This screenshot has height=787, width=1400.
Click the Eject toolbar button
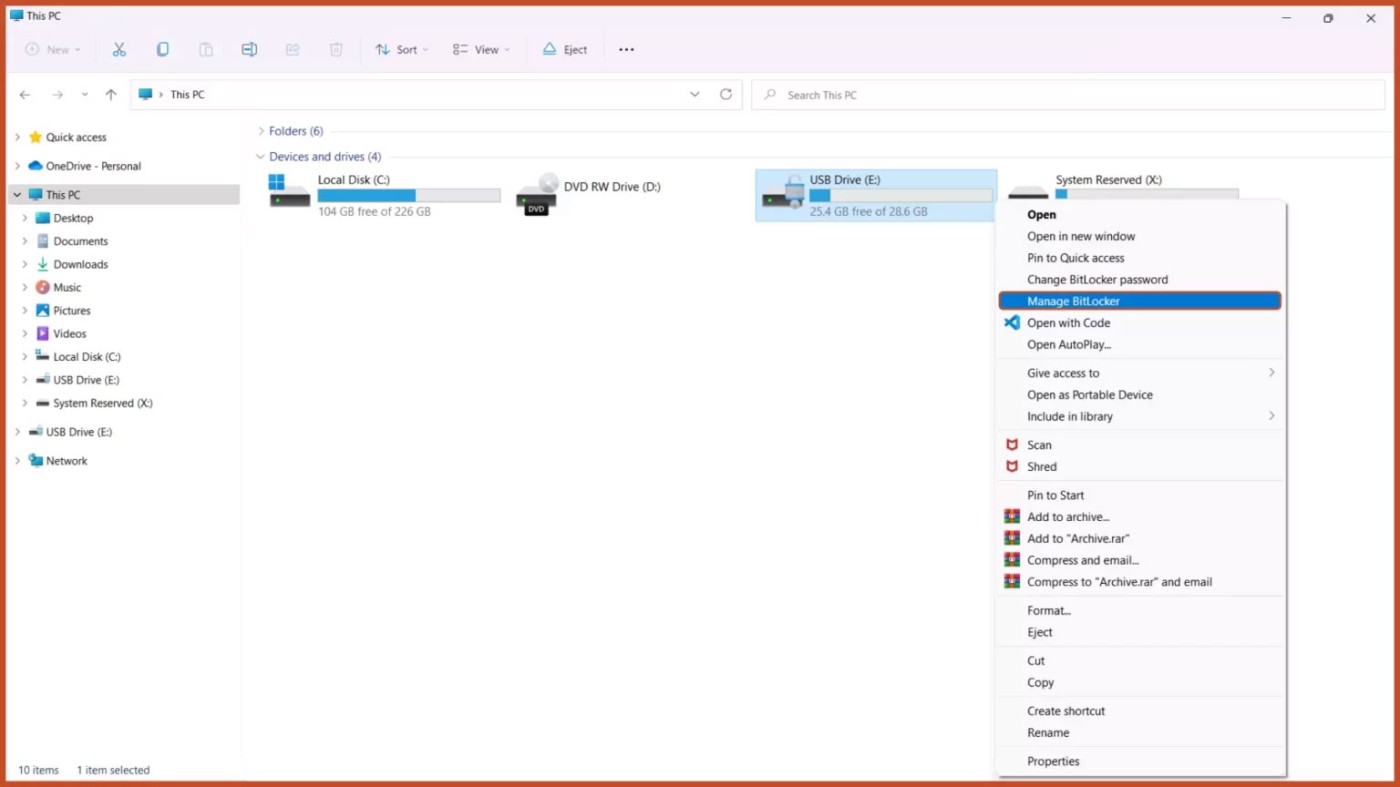[x=565, y=49]
